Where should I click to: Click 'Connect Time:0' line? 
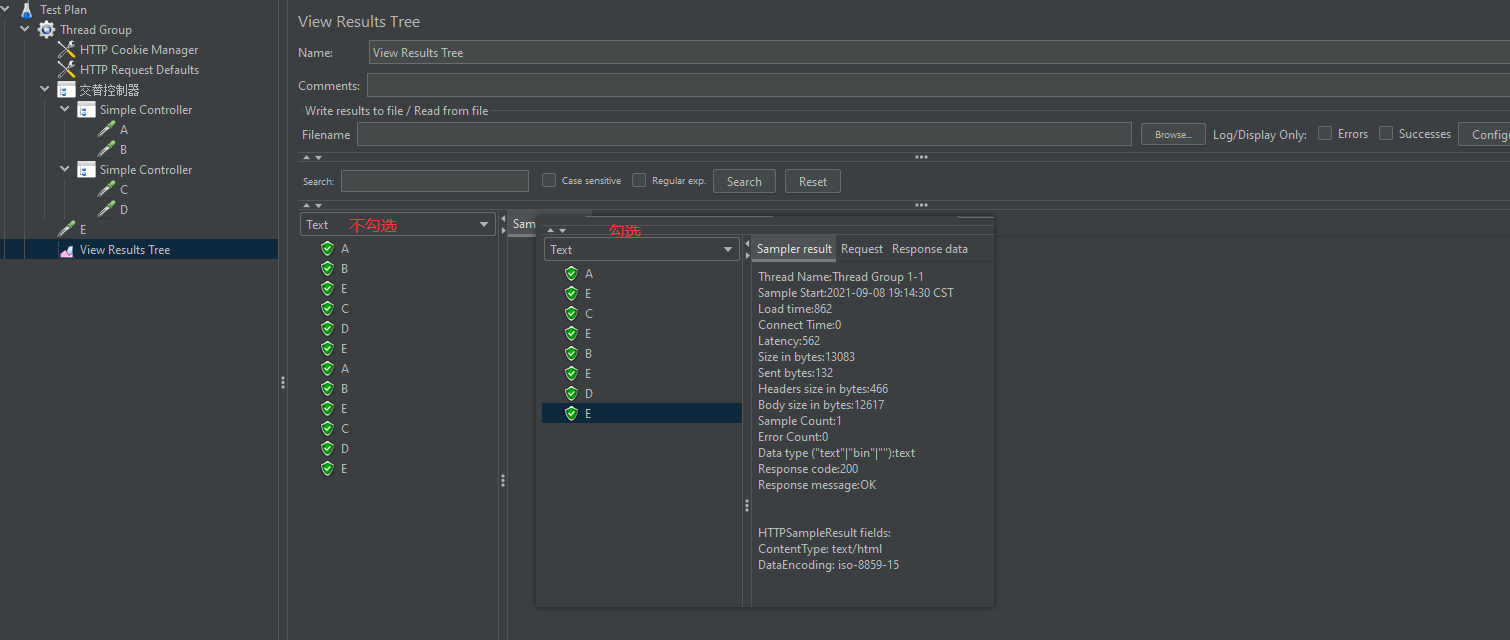pos(800,325)
